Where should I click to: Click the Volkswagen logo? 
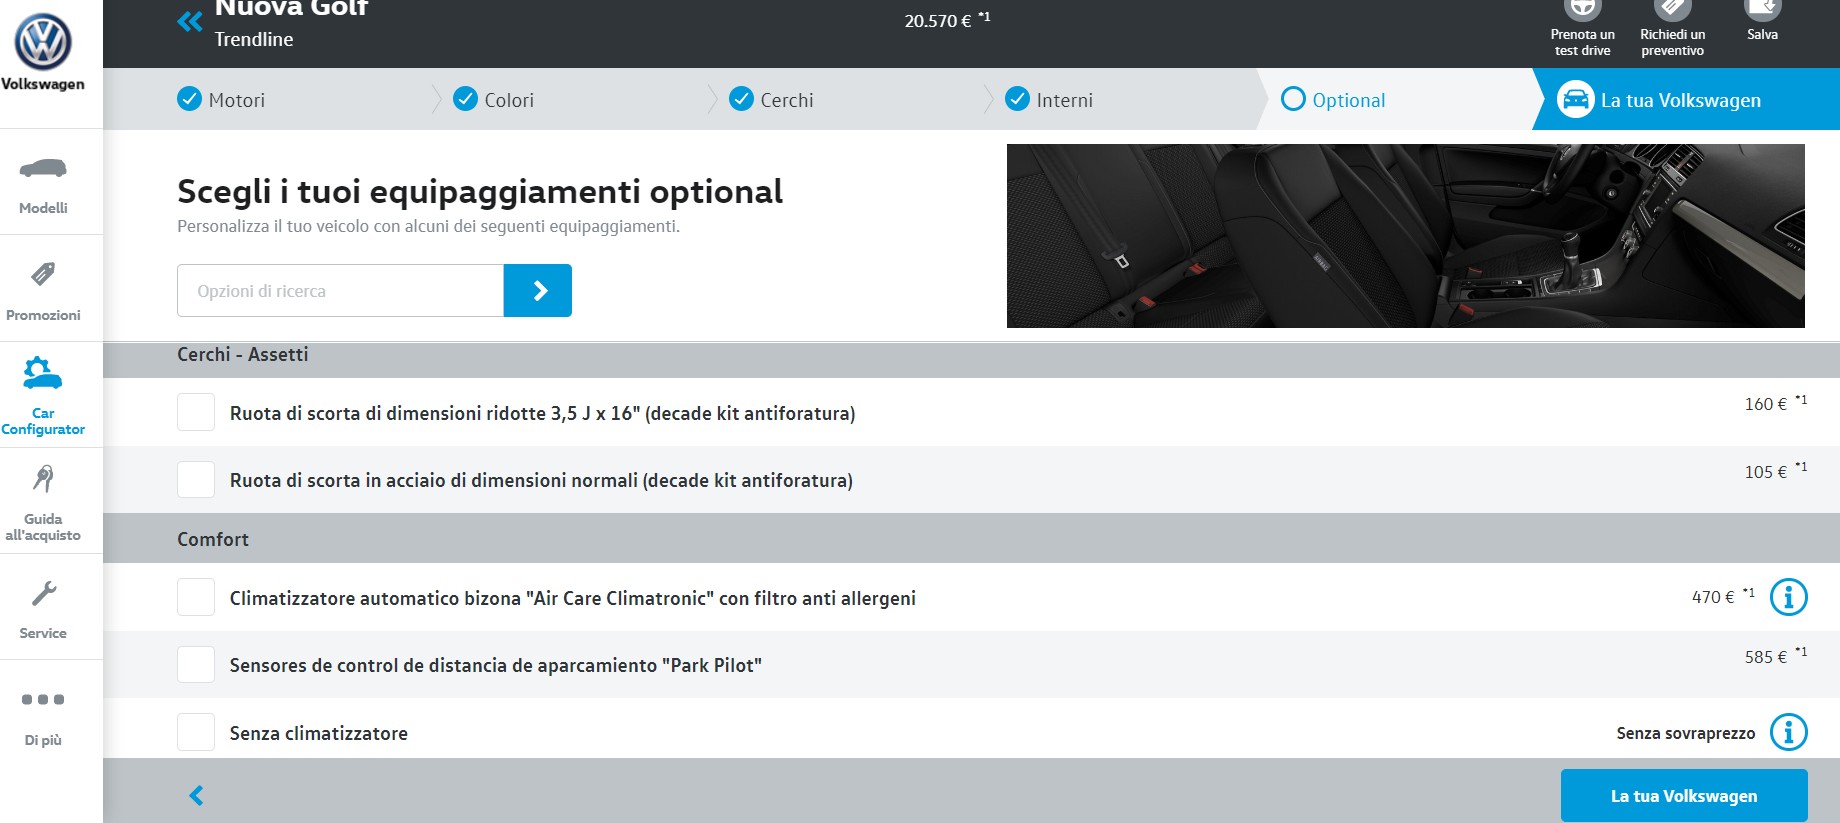pos(42,43)
